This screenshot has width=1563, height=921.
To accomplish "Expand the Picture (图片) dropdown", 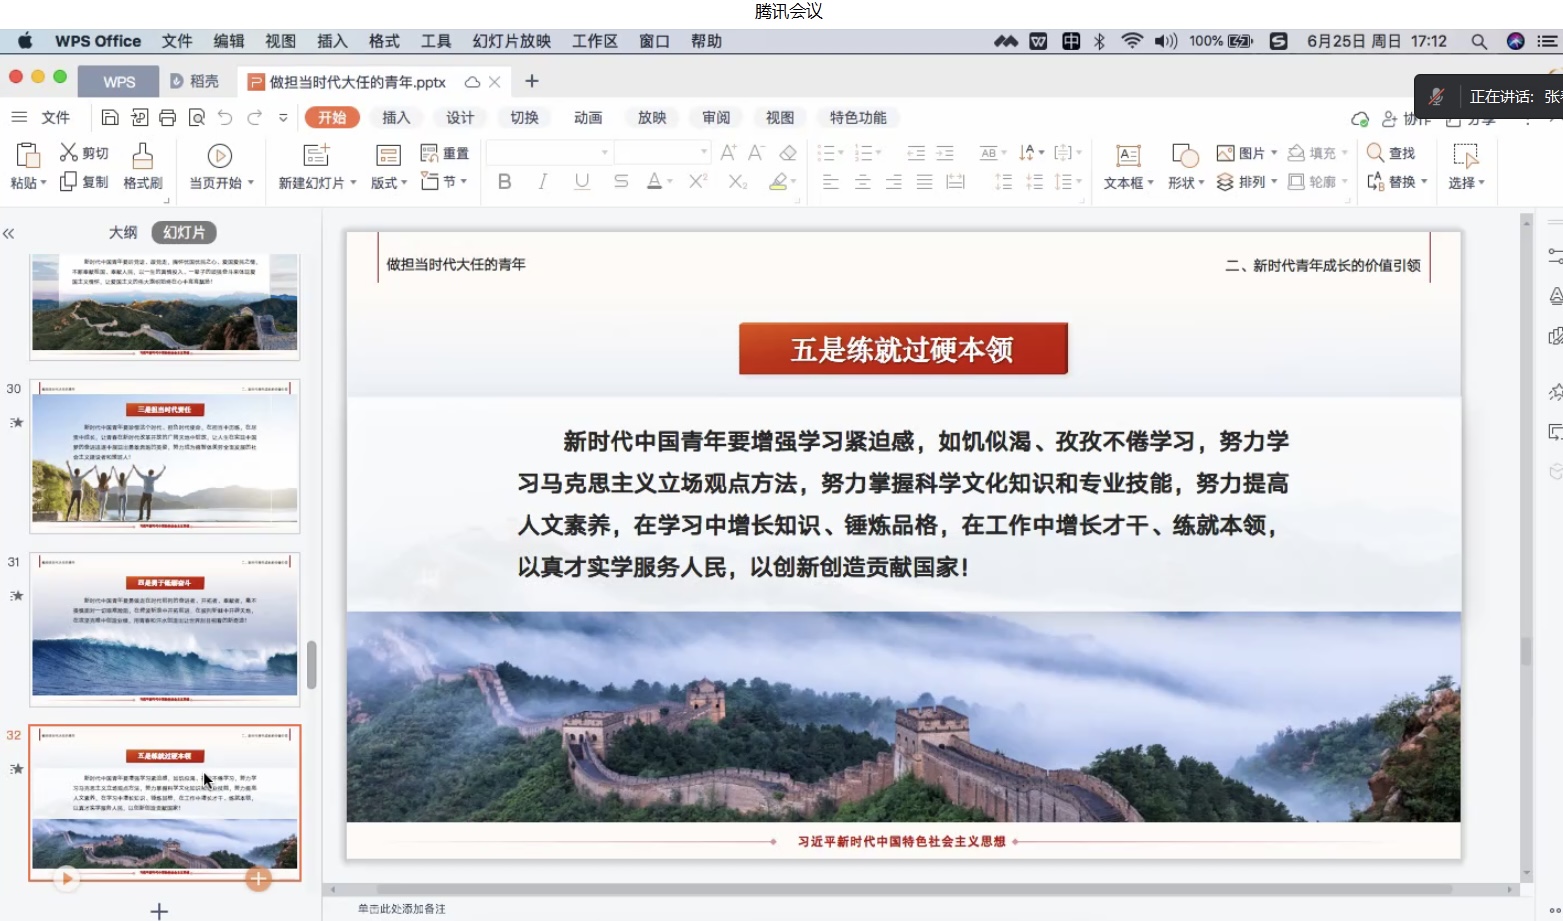I will pos(1274,153).
